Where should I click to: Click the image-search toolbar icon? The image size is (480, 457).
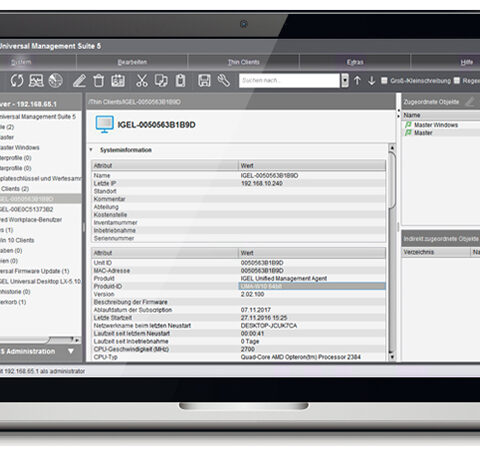[x=36, y=81]
